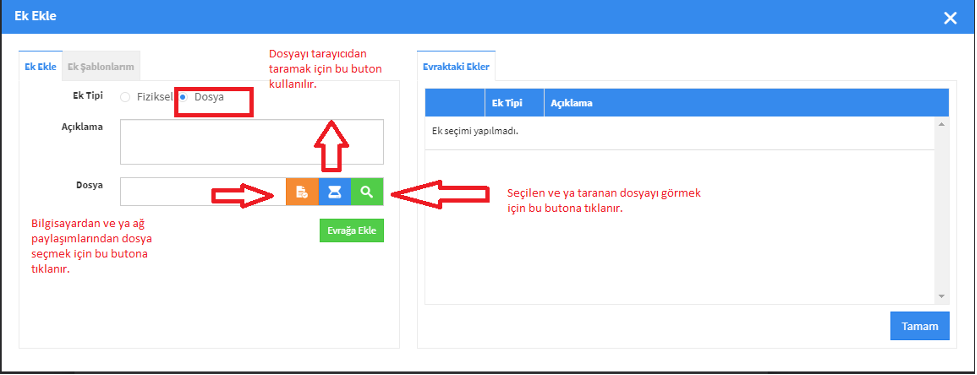Focus the Açıklama text area
Viewport: 977px width, 375px height.
[x=252, y=142]
